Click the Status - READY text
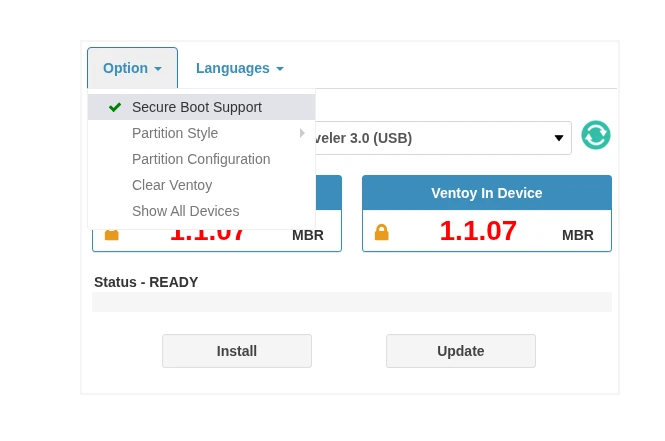 click(146, 282)
